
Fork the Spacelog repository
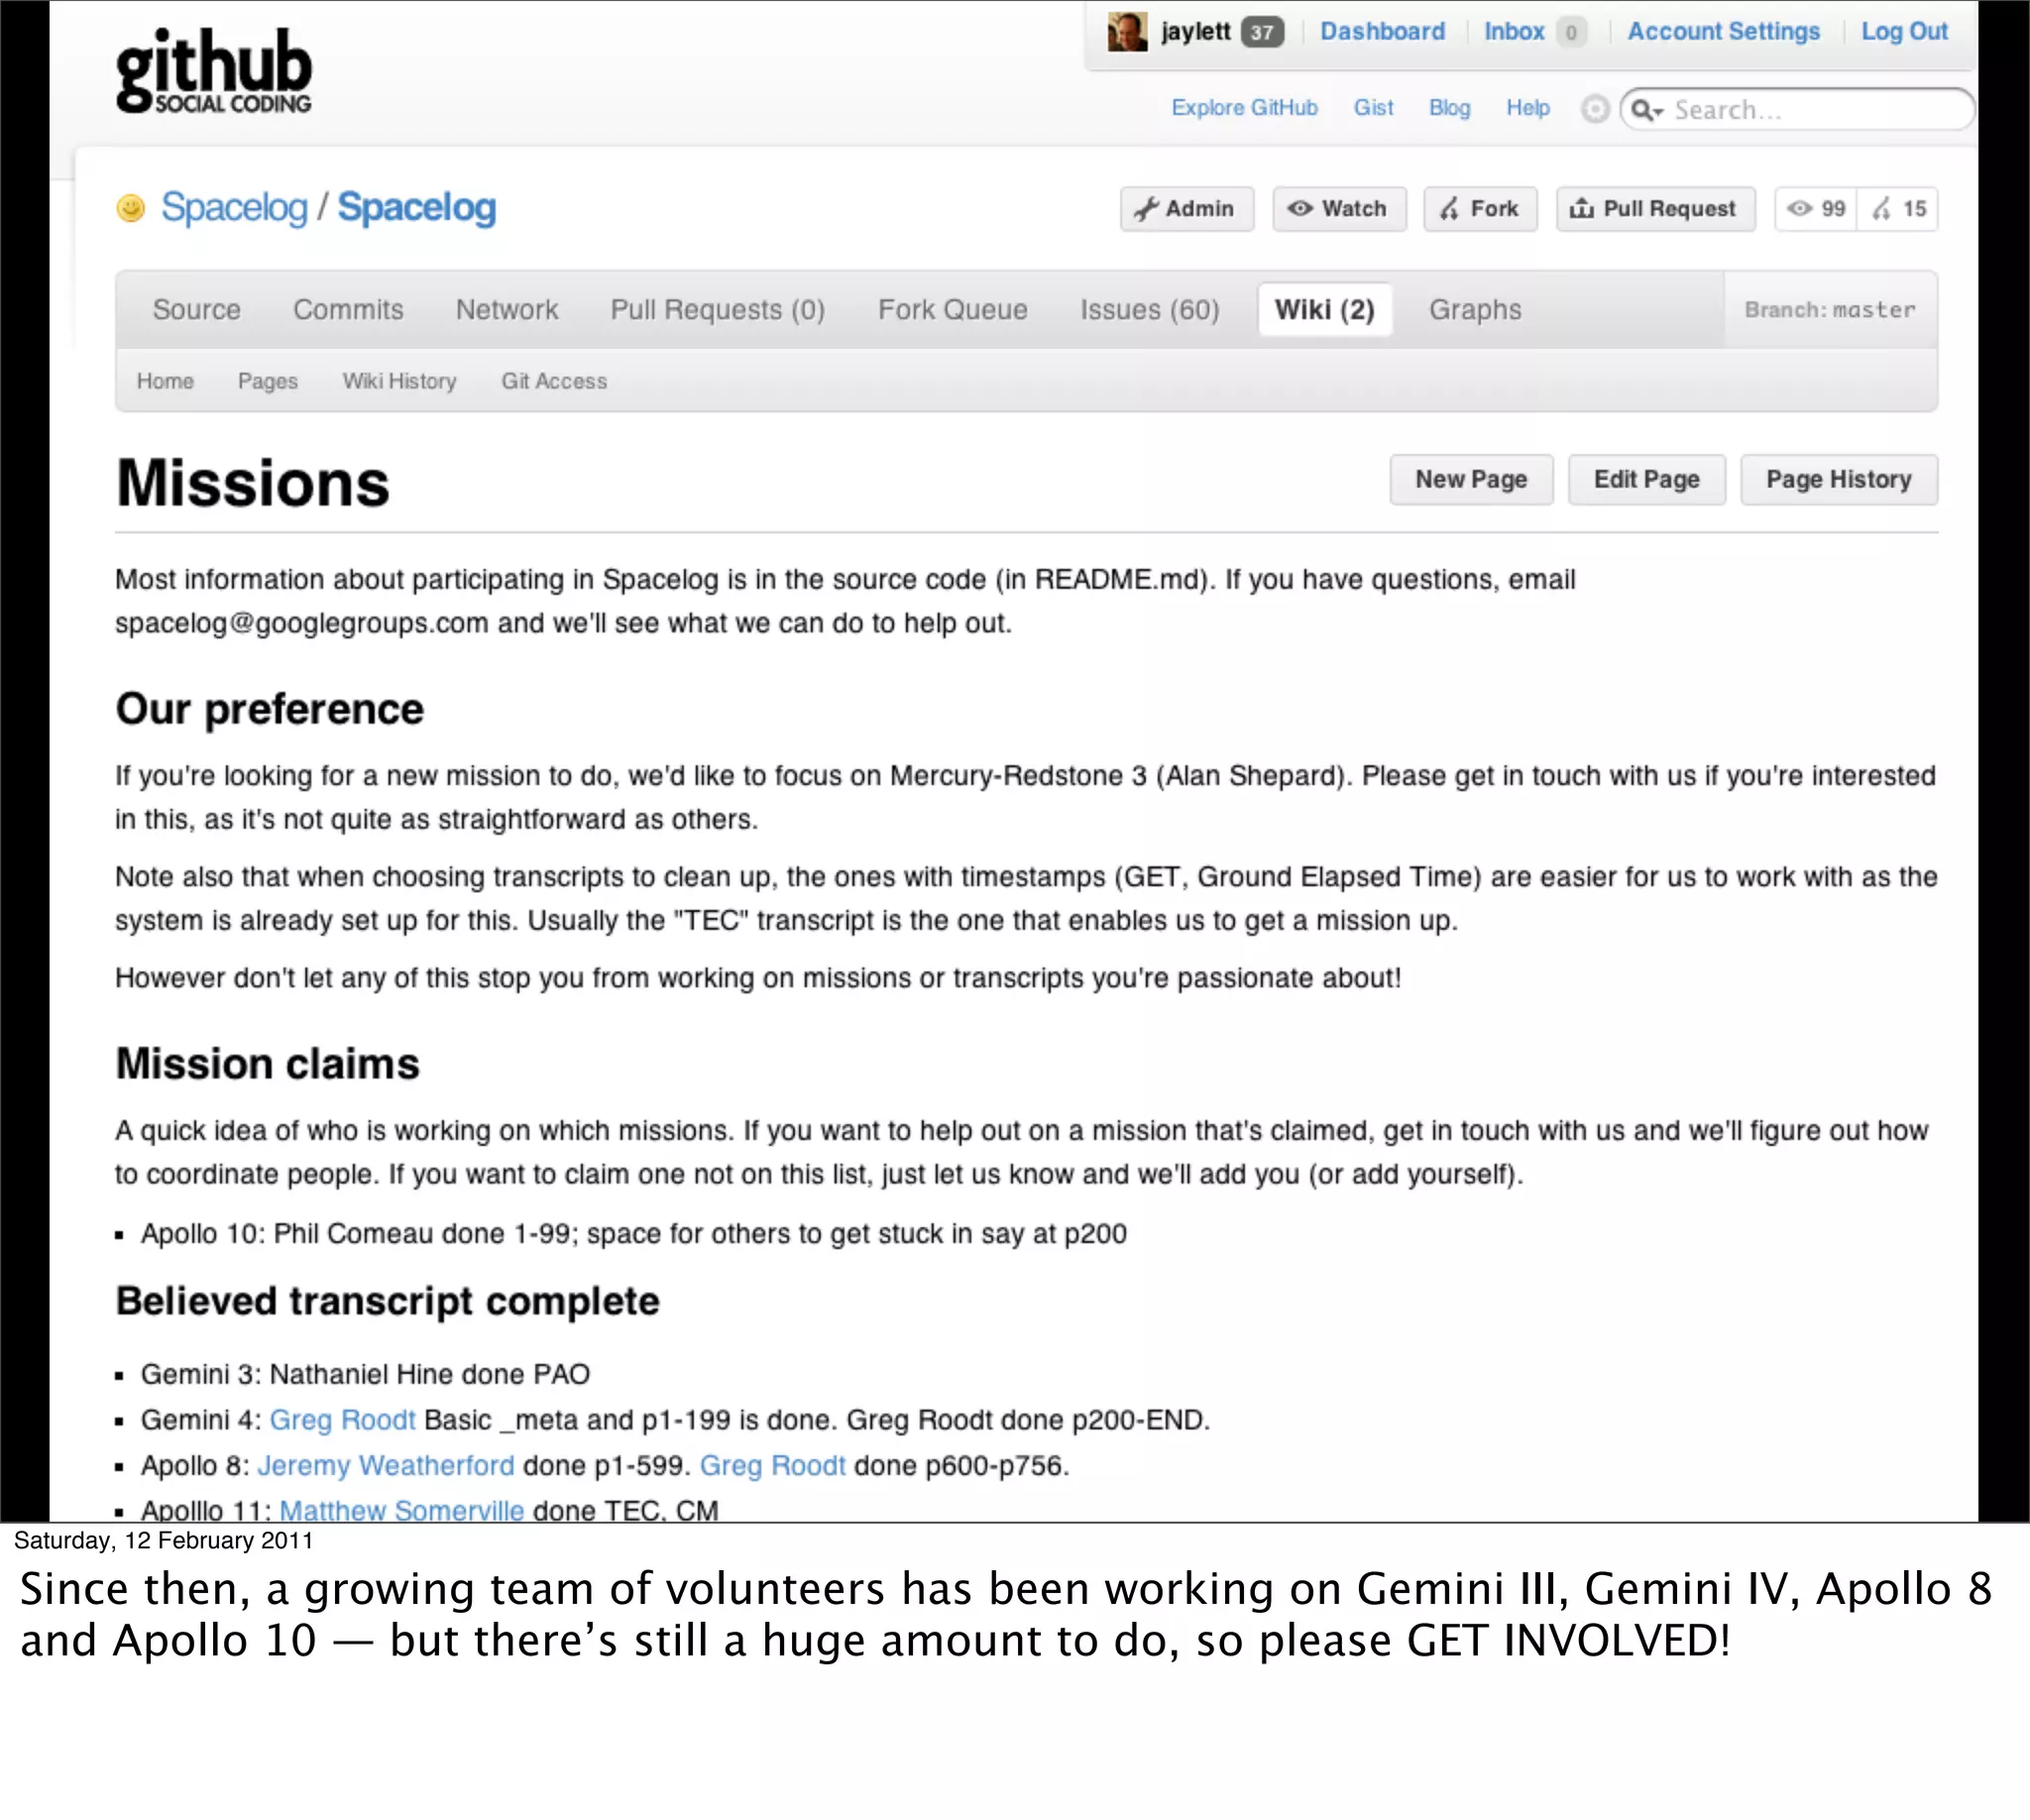[1480, 209]
